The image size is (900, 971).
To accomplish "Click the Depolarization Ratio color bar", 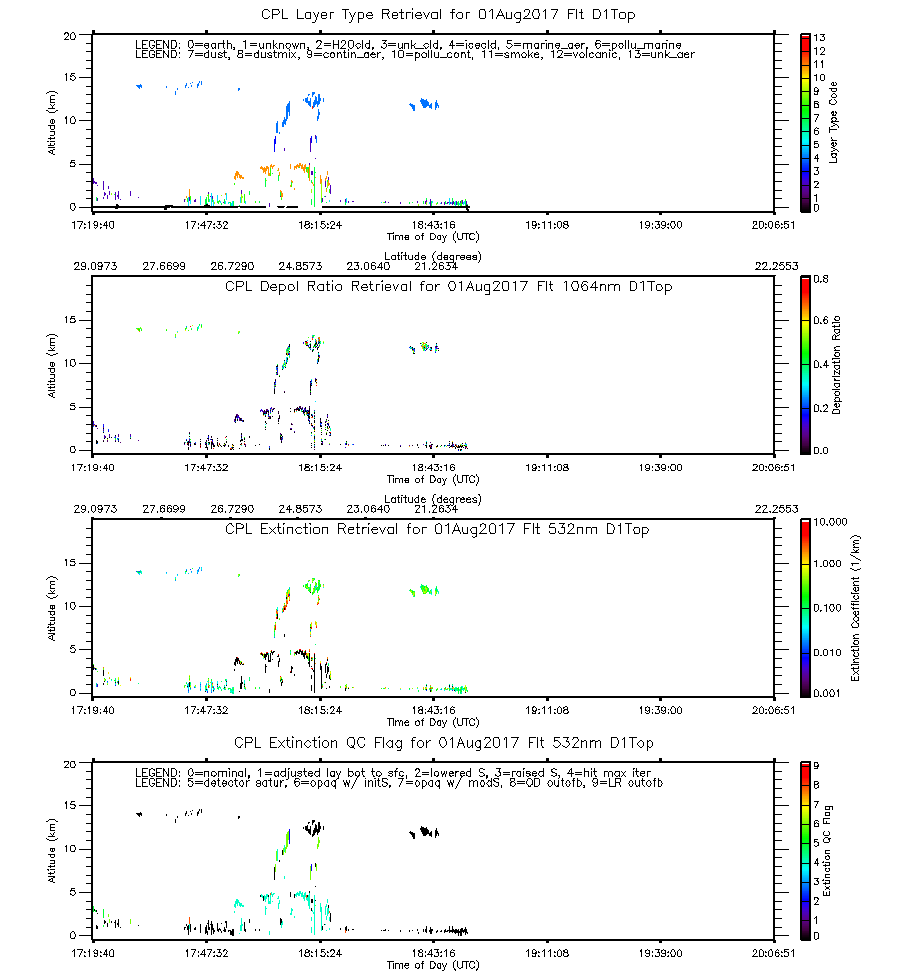I will [805, 365].
